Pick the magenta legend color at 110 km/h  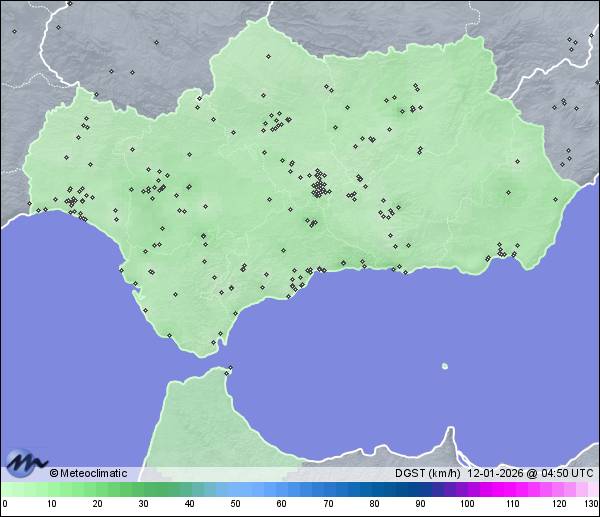(x=512, y=489)
